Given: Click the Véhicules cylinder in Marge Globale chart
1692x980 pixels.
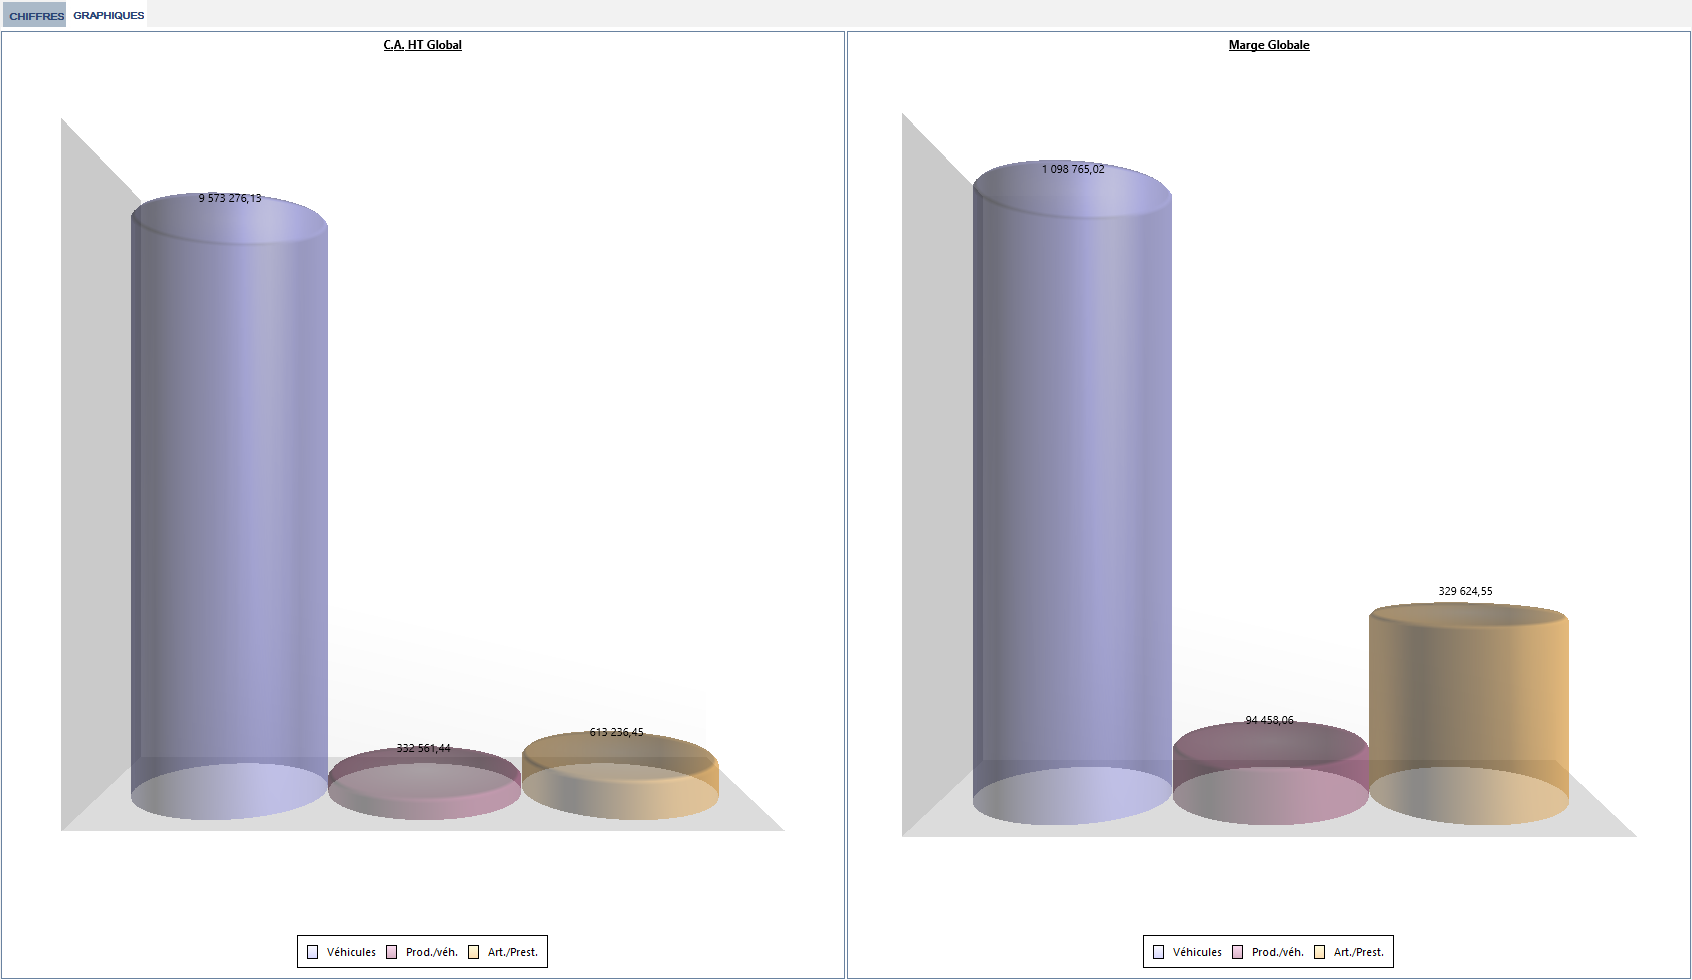Looking at the screenshot, I should pos(1072,492).
